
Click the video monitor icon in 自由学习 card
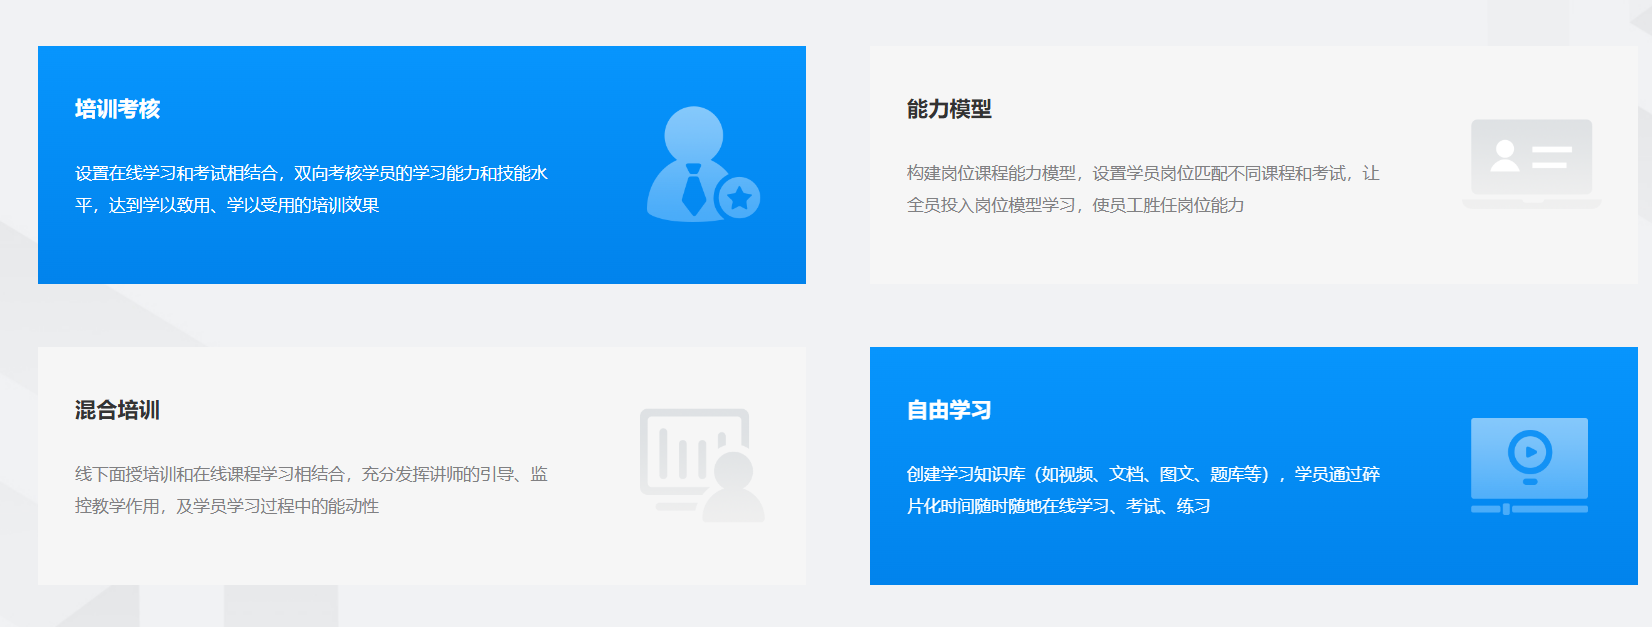tap(1529, 458)
